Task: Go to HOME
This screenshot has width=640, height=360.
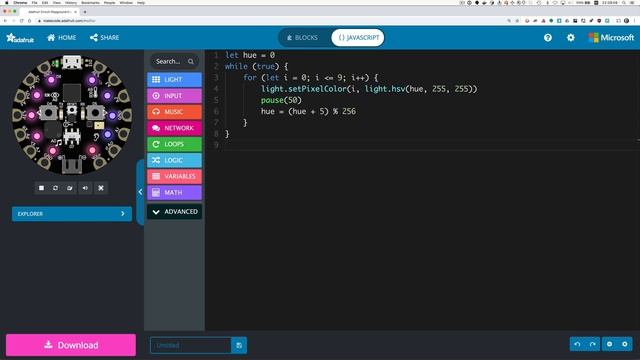Action: pyautogui.click(x=62, y=38)
